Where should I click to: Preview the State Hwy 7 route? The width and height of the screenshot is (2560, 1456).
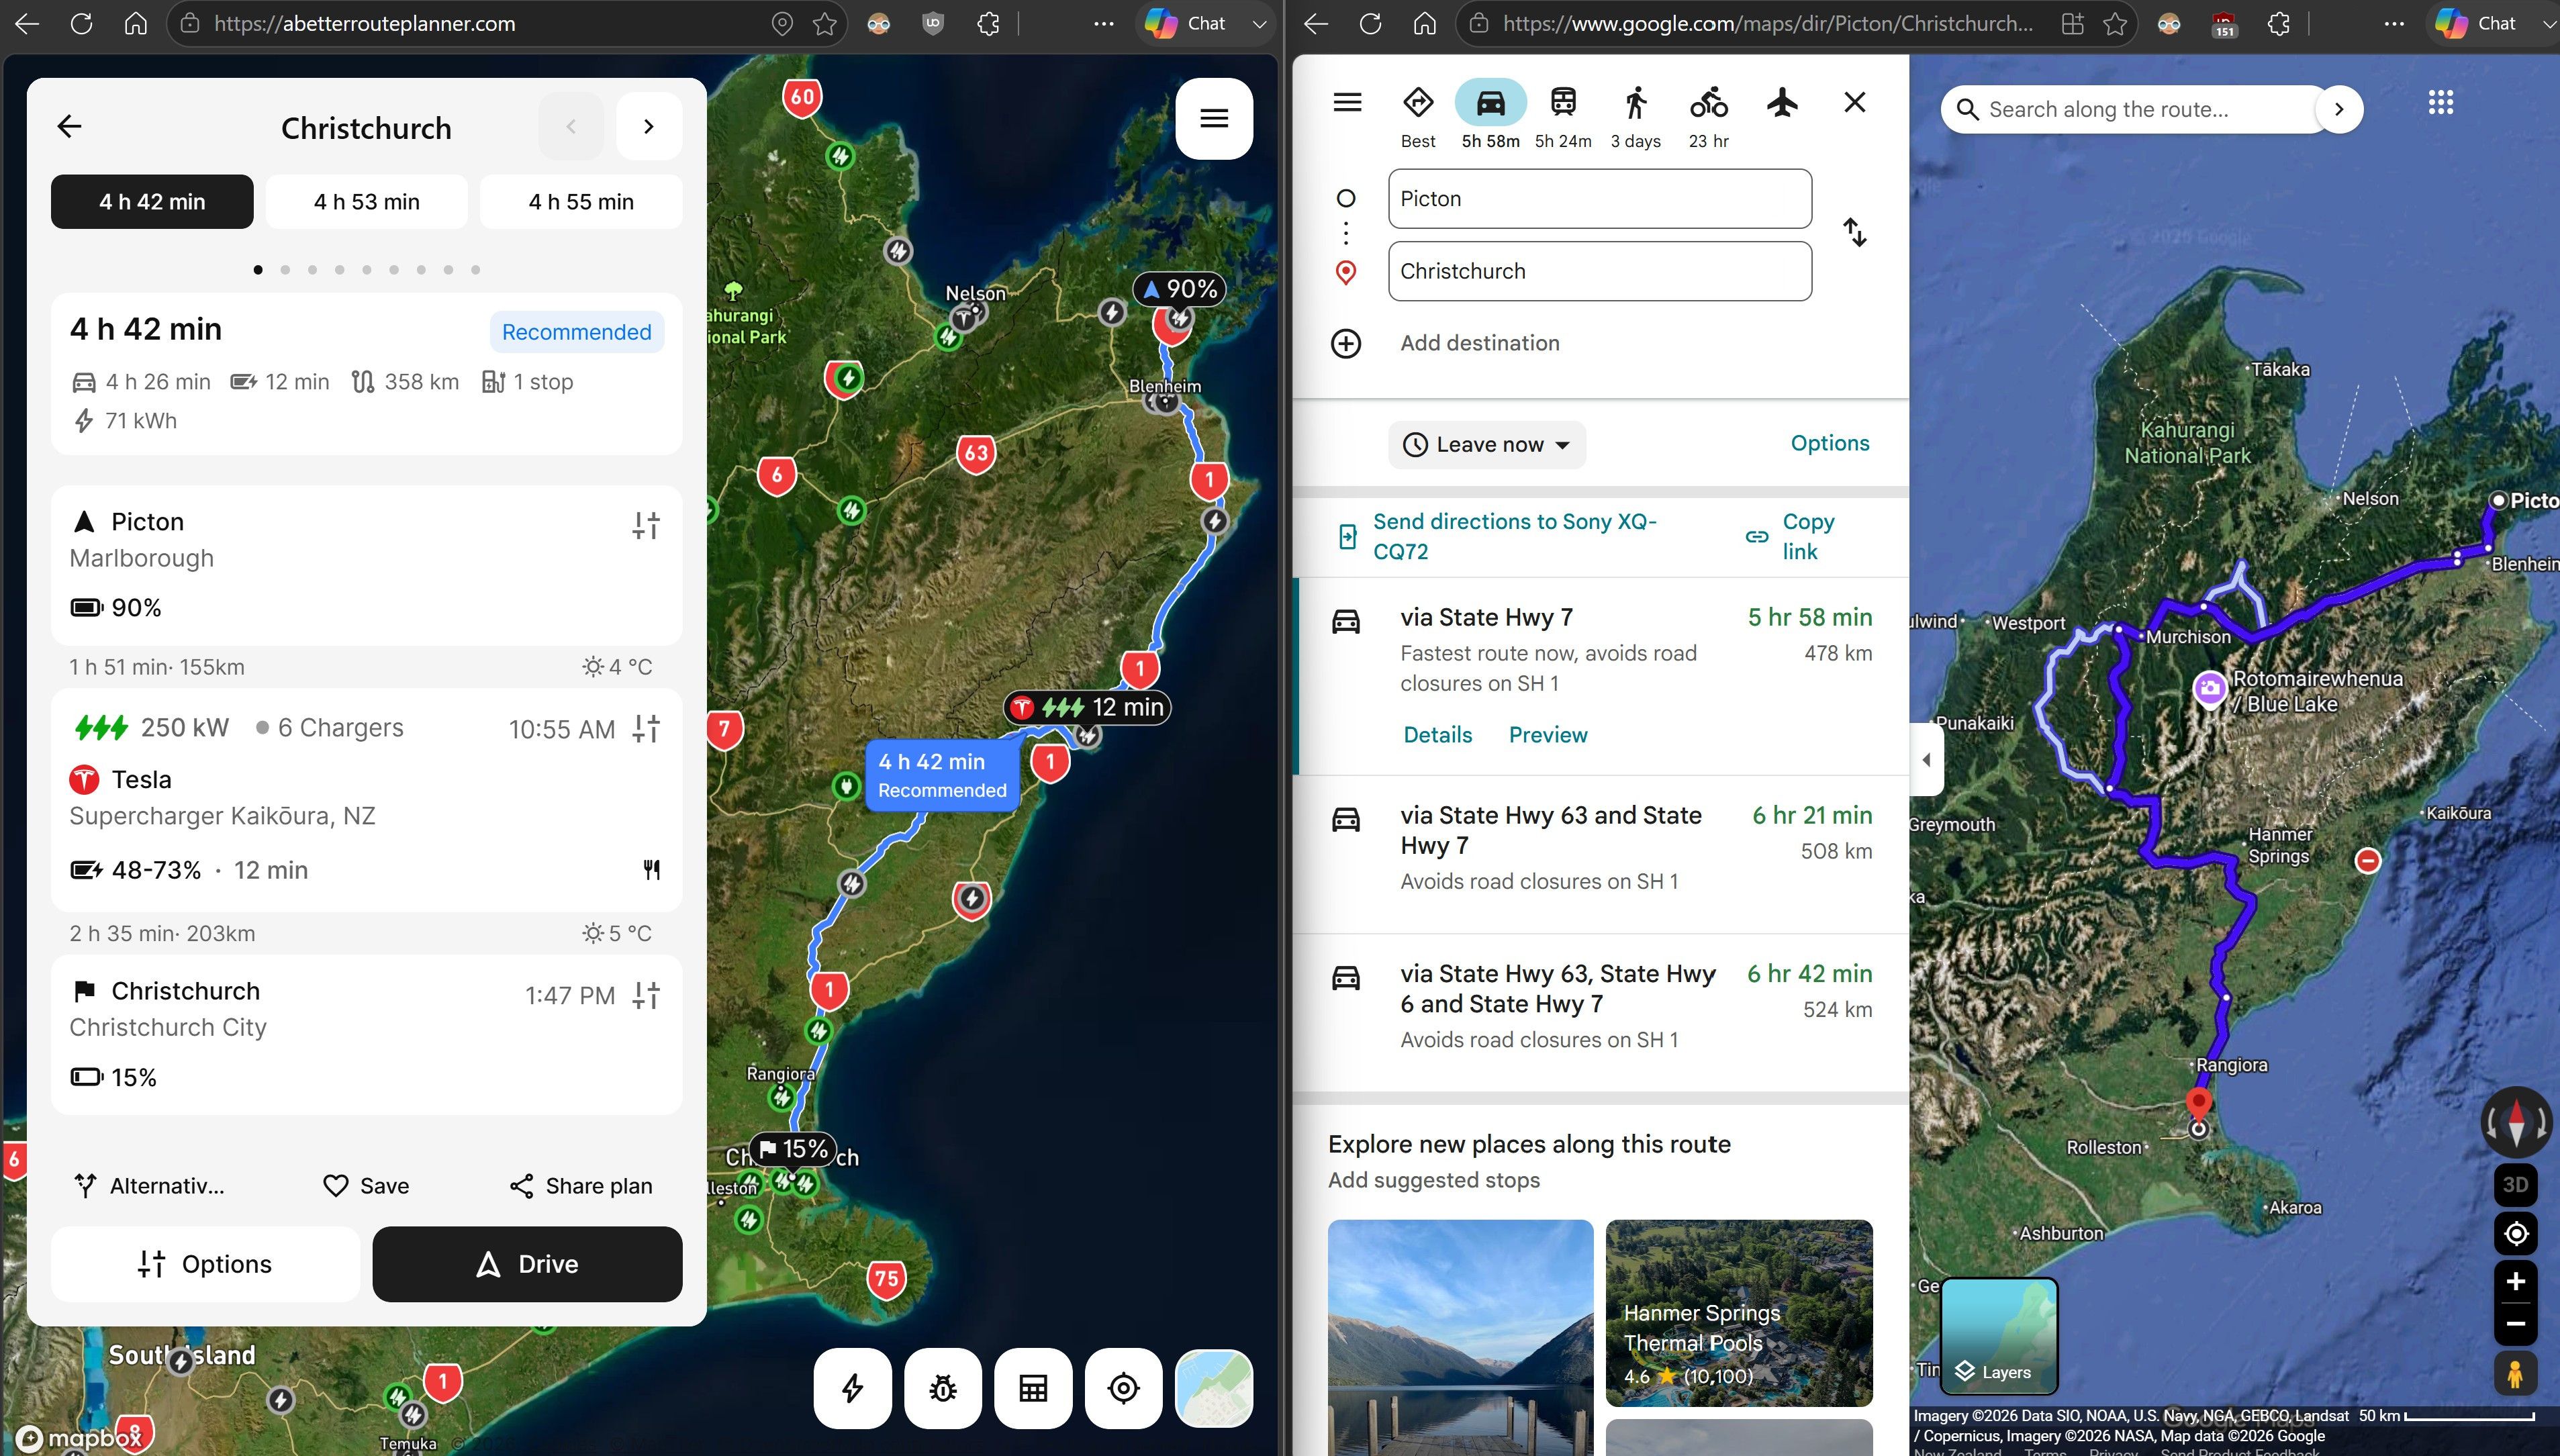click(1548, 735)
